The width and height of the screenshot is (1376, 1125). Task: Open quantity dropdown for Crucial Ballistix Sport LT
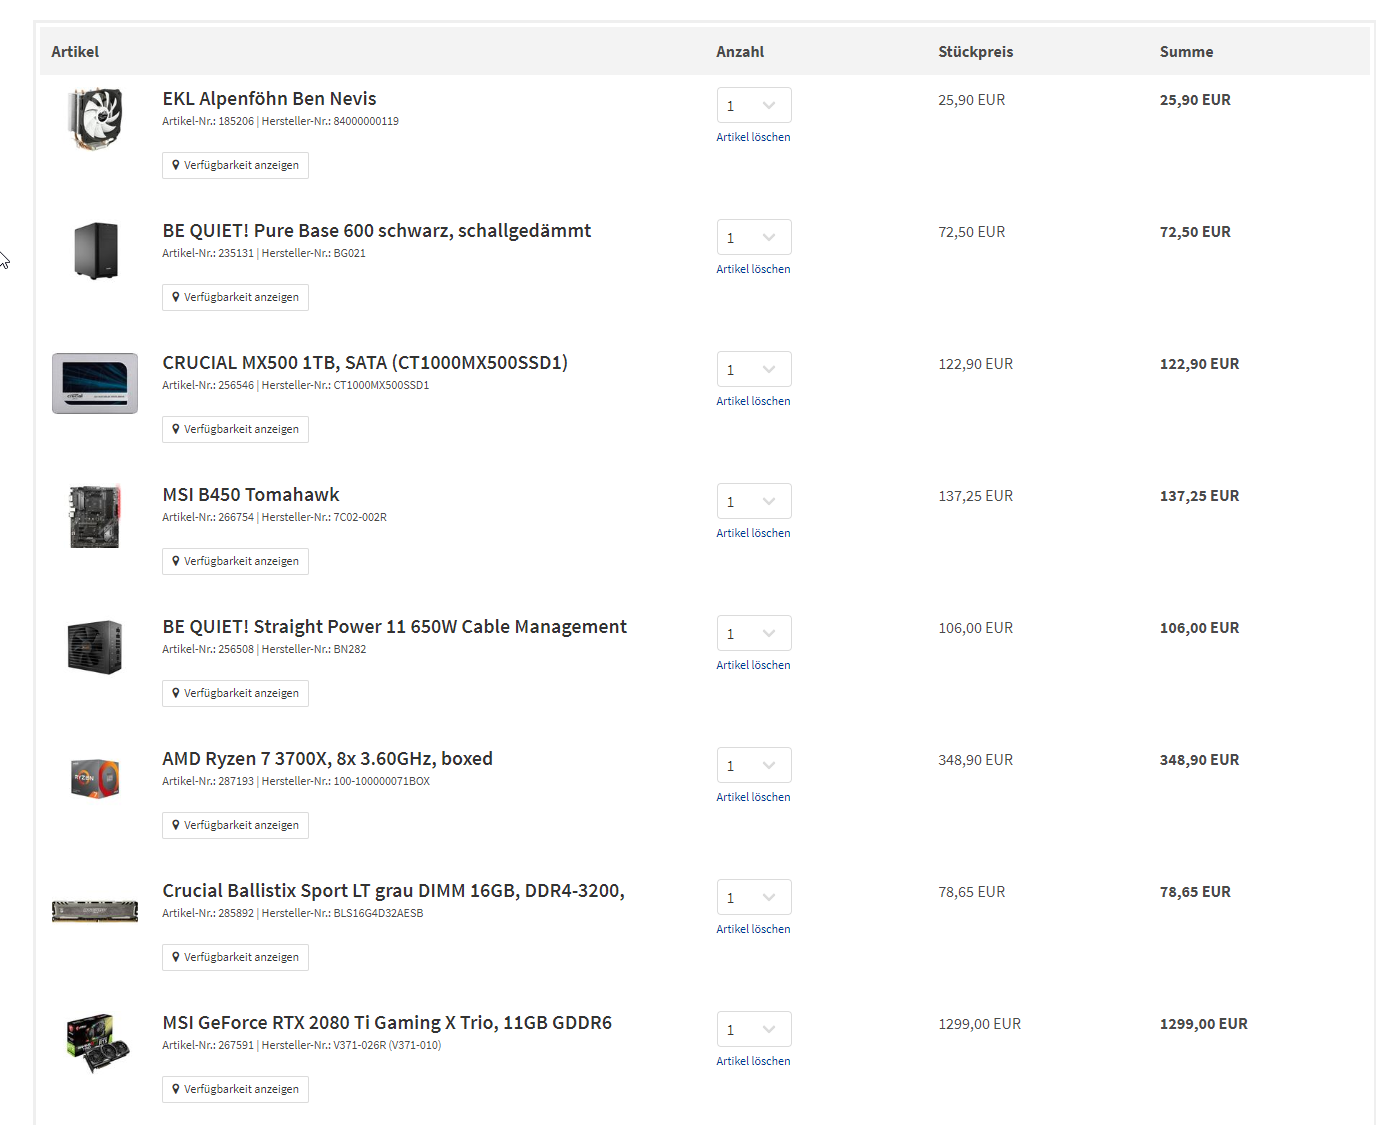(754, 897)
